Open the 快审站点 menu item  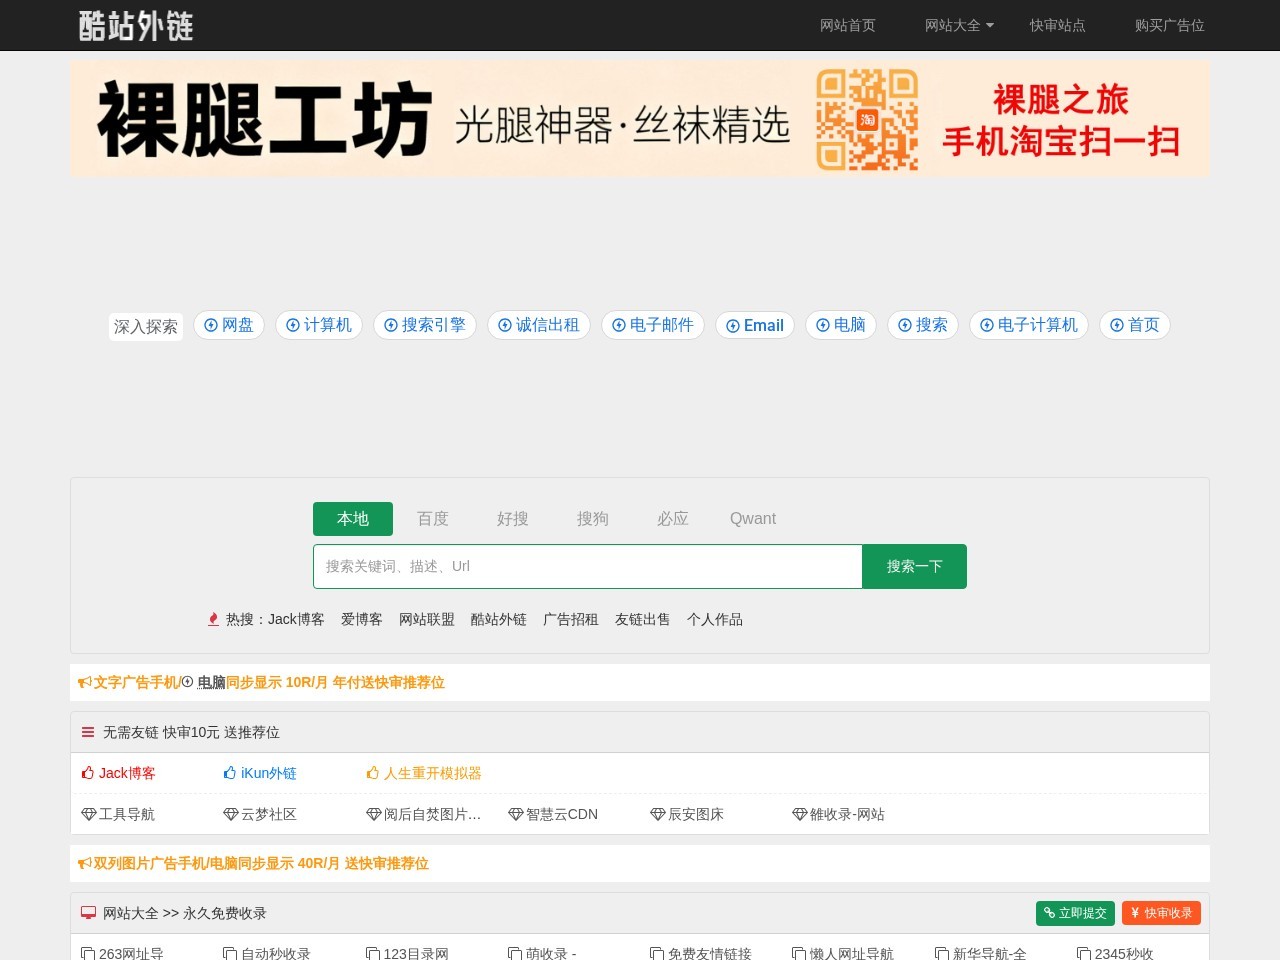1057,26
